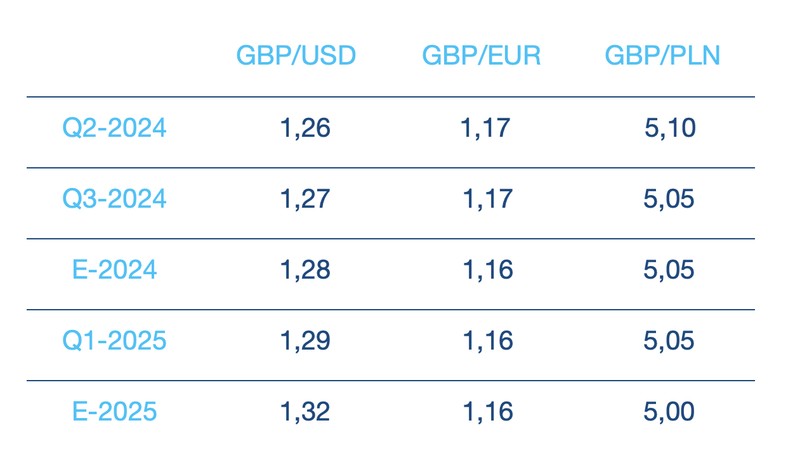Select the E-2025 row label
This screenshot has height=475, width=788.
pos(114,412)
